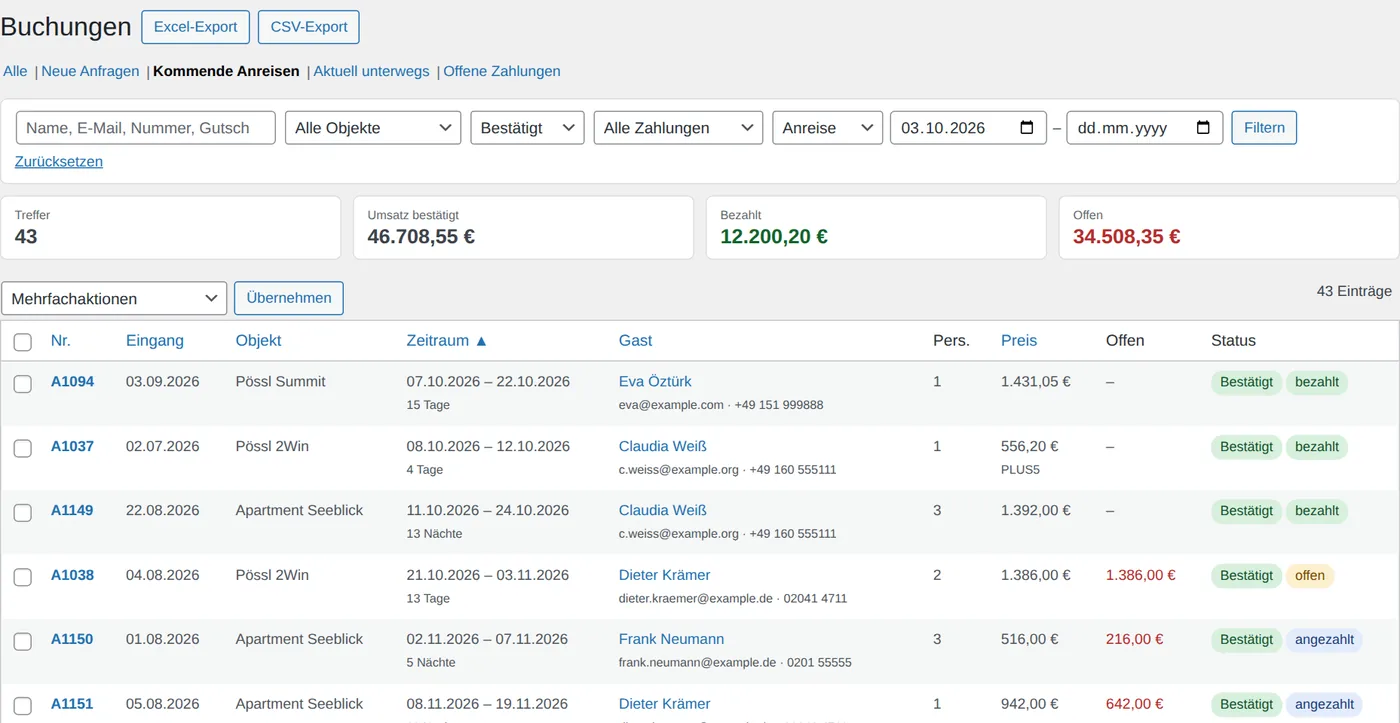Show the Offene Zahlungen view
1400x723 pixels.
click(x=502, y=71)
